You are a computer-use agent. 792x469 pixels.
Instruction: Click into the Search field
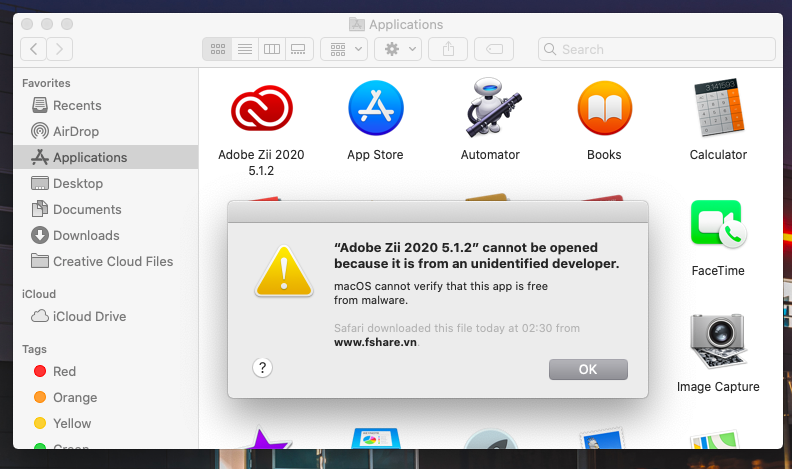(657, 49)
